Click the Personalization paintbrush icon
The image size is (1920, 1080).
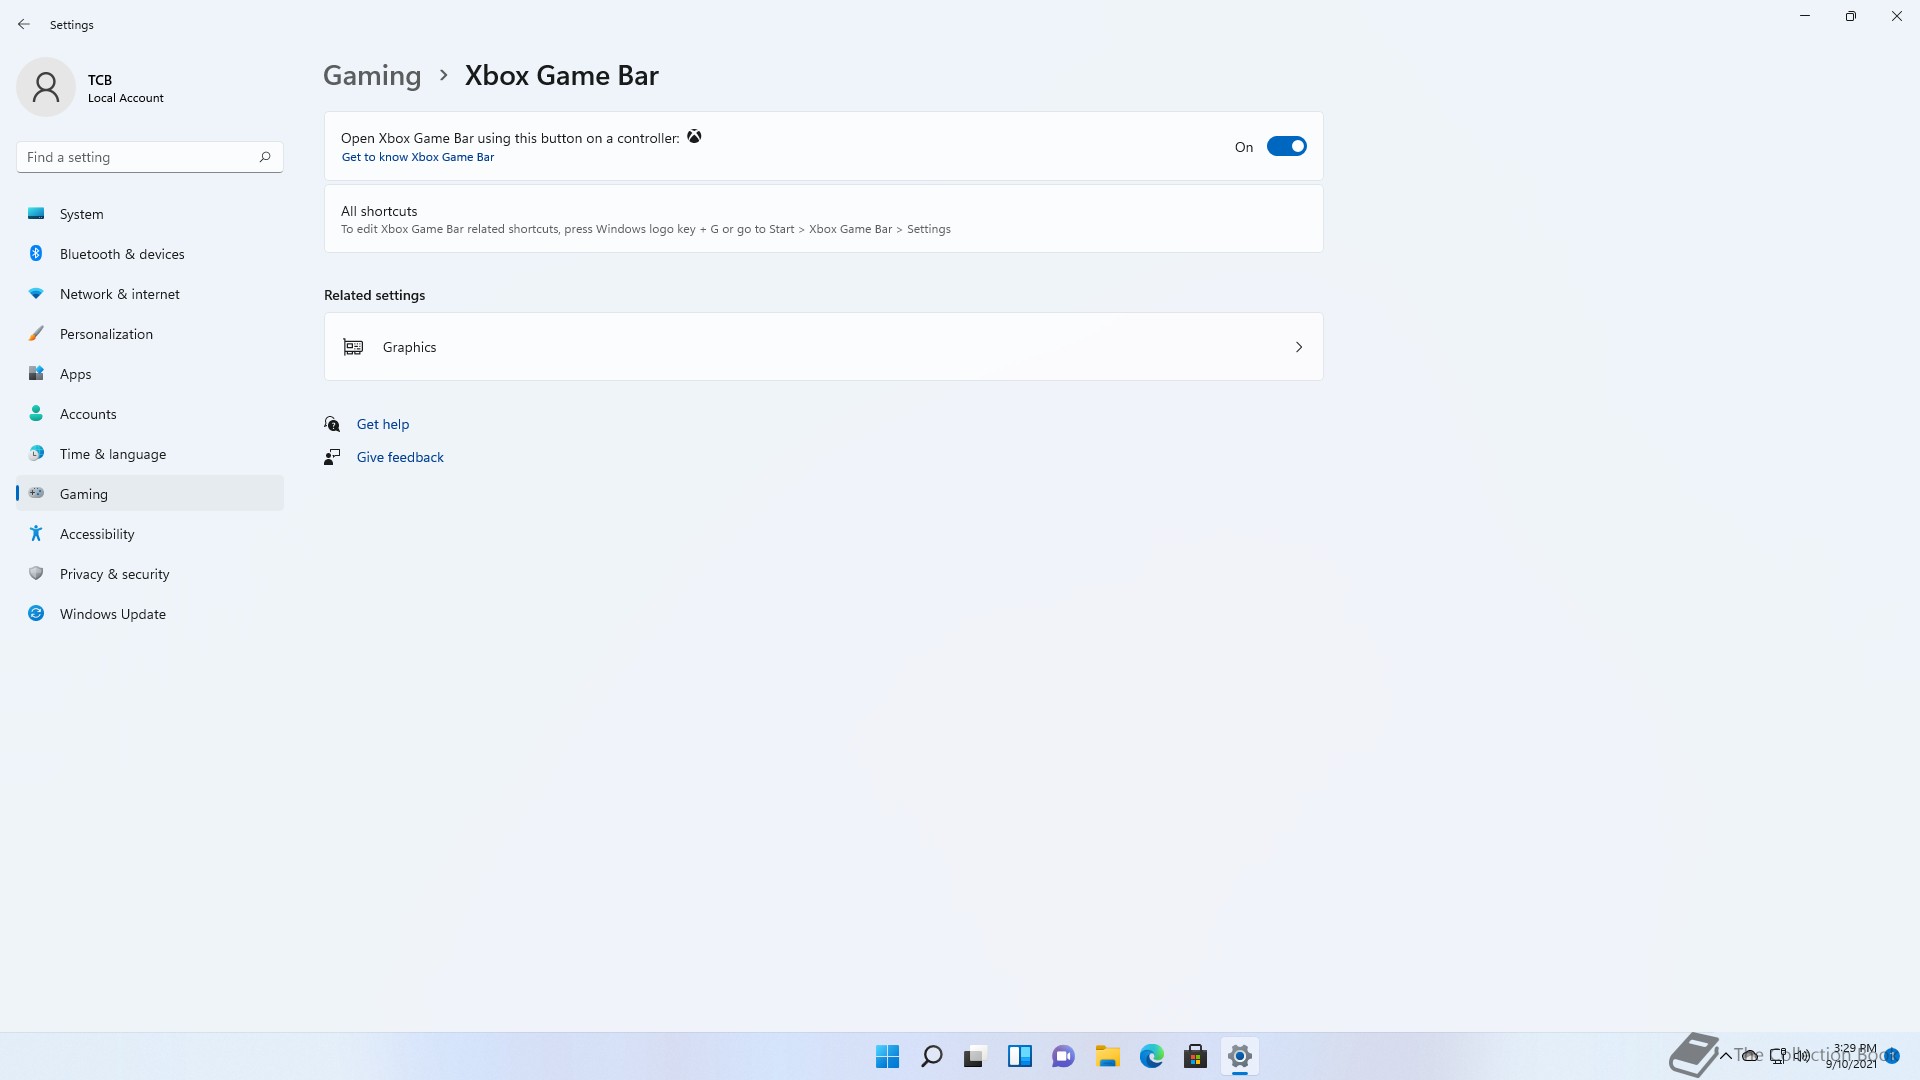tap(36, 333)
